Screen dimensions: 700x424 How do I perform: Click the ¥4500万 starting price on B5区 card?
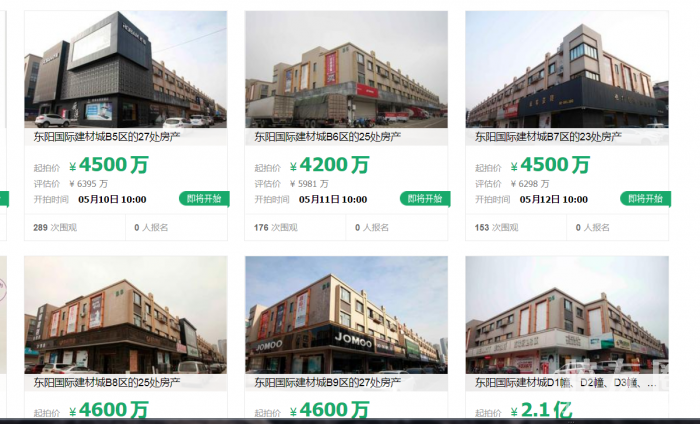[108, 165]
